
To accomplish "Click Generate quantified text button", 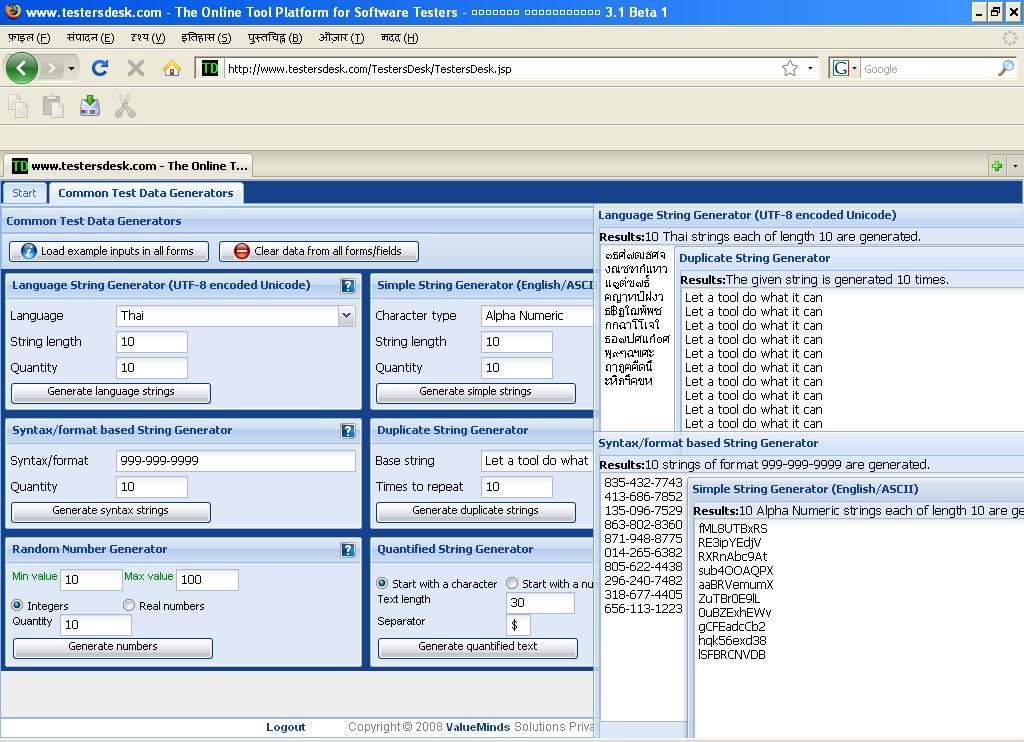I will click(x=478, y=647).
